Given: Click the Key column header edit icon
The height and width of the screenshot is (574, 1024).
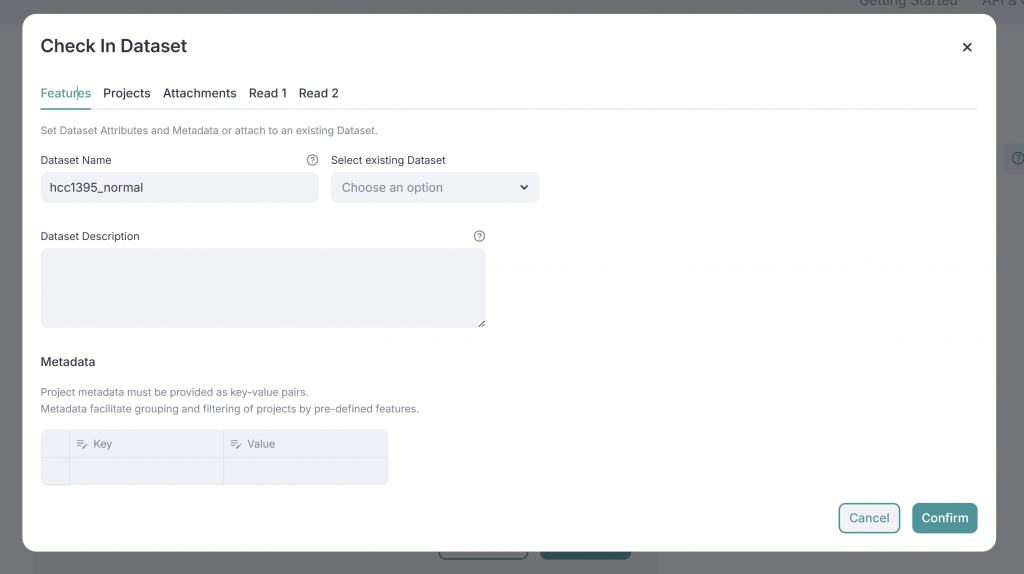Looking at the screenshot, I should tap(82, 444).
